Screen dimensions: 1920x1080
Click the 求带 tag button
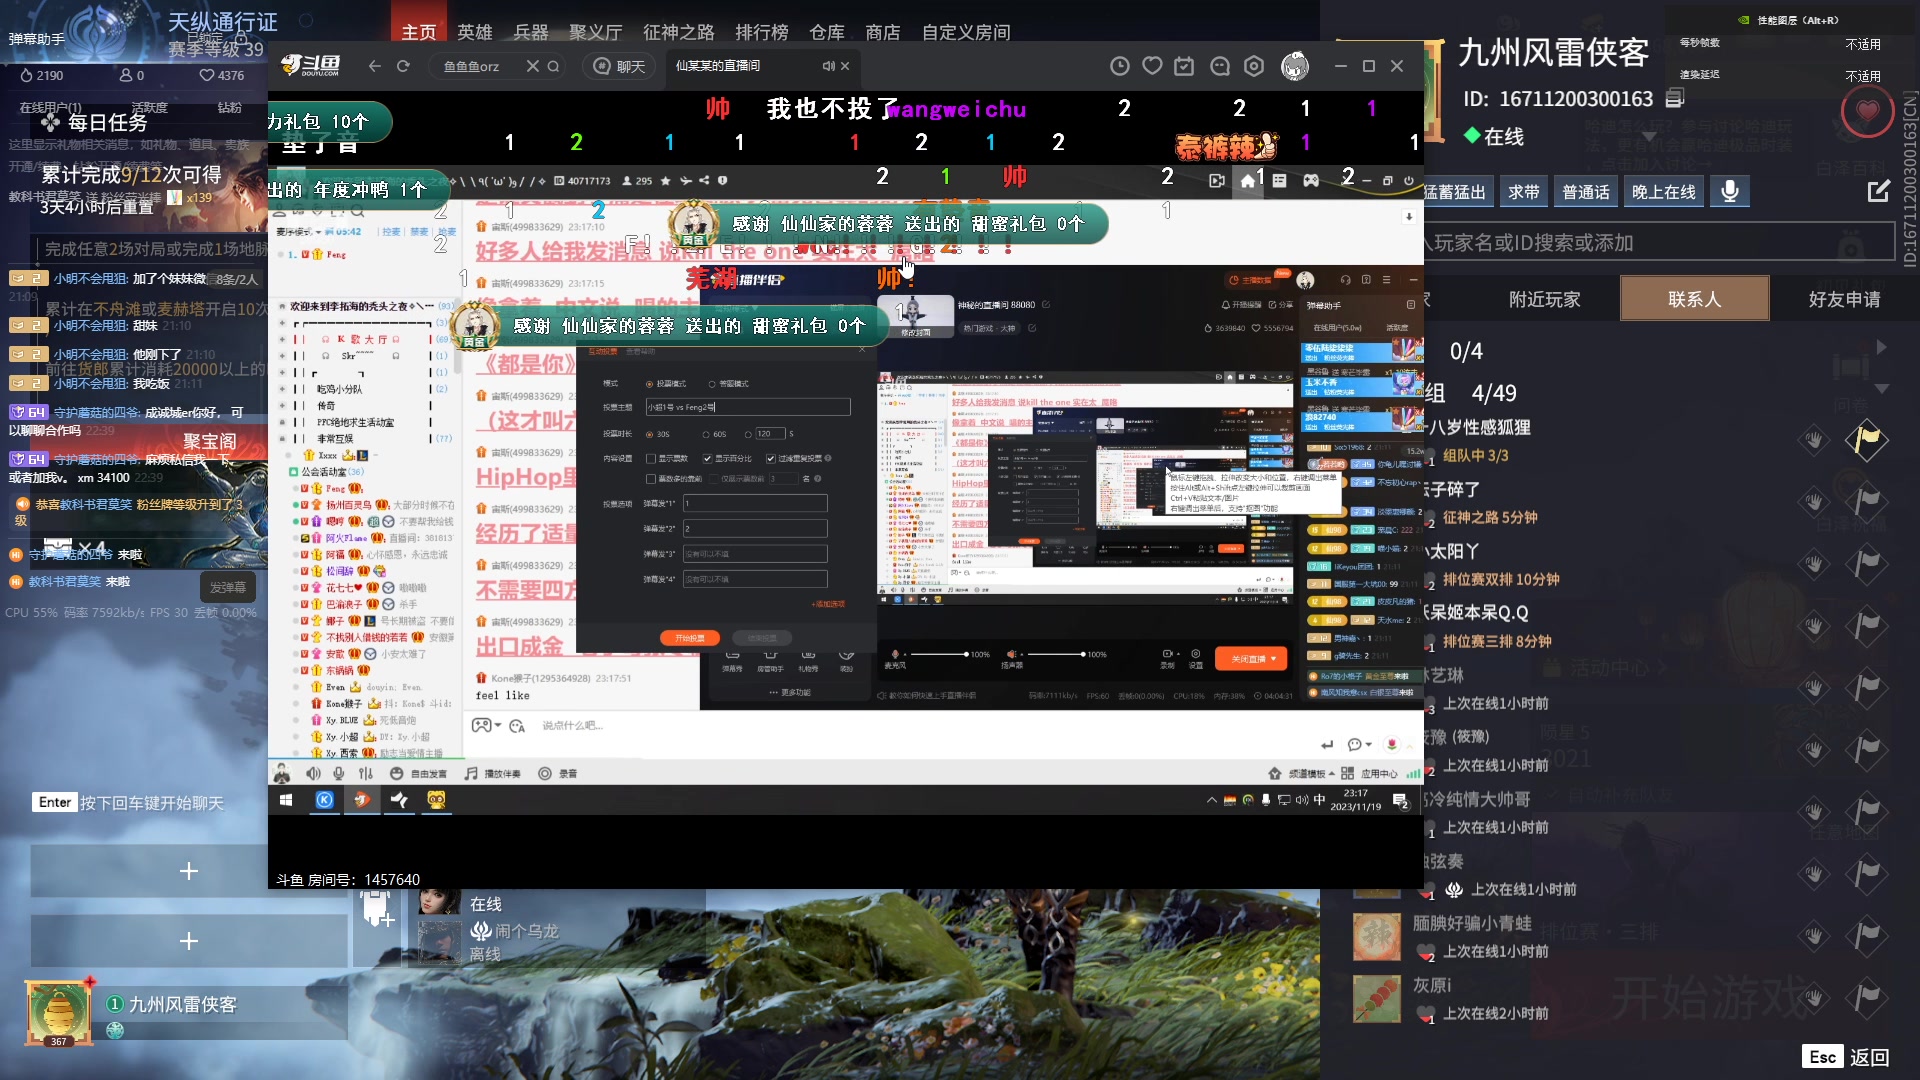pyautogui.click(x=1523, y=192)
